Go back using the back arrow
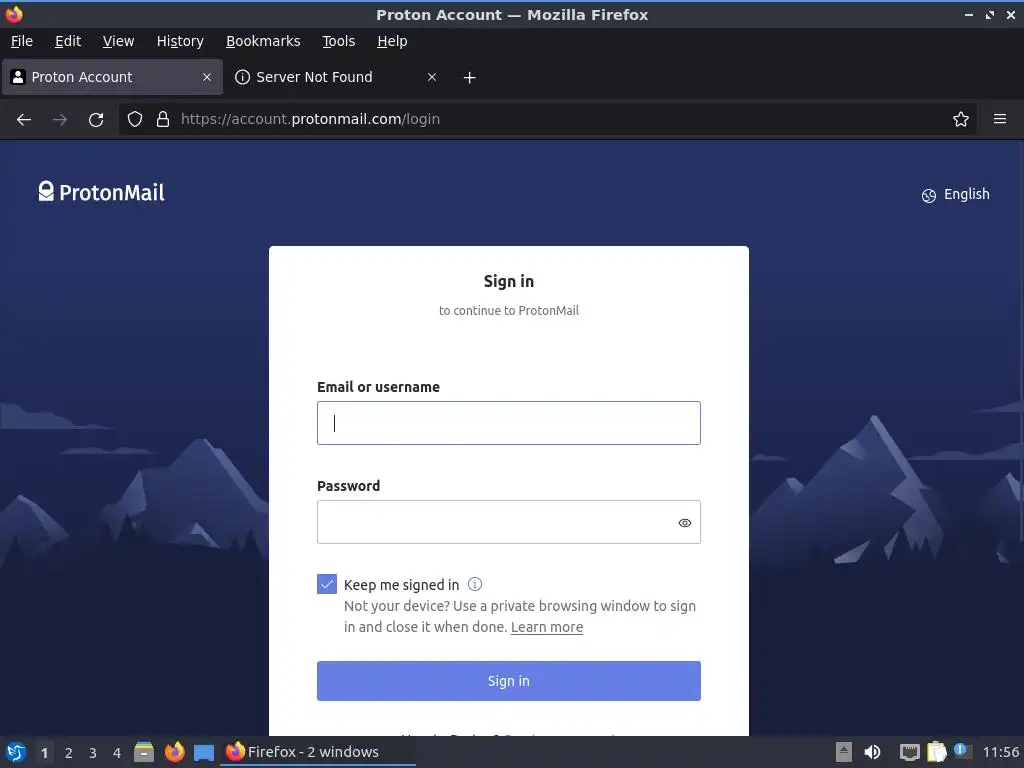1024x768 pixels. pos(24,120)
